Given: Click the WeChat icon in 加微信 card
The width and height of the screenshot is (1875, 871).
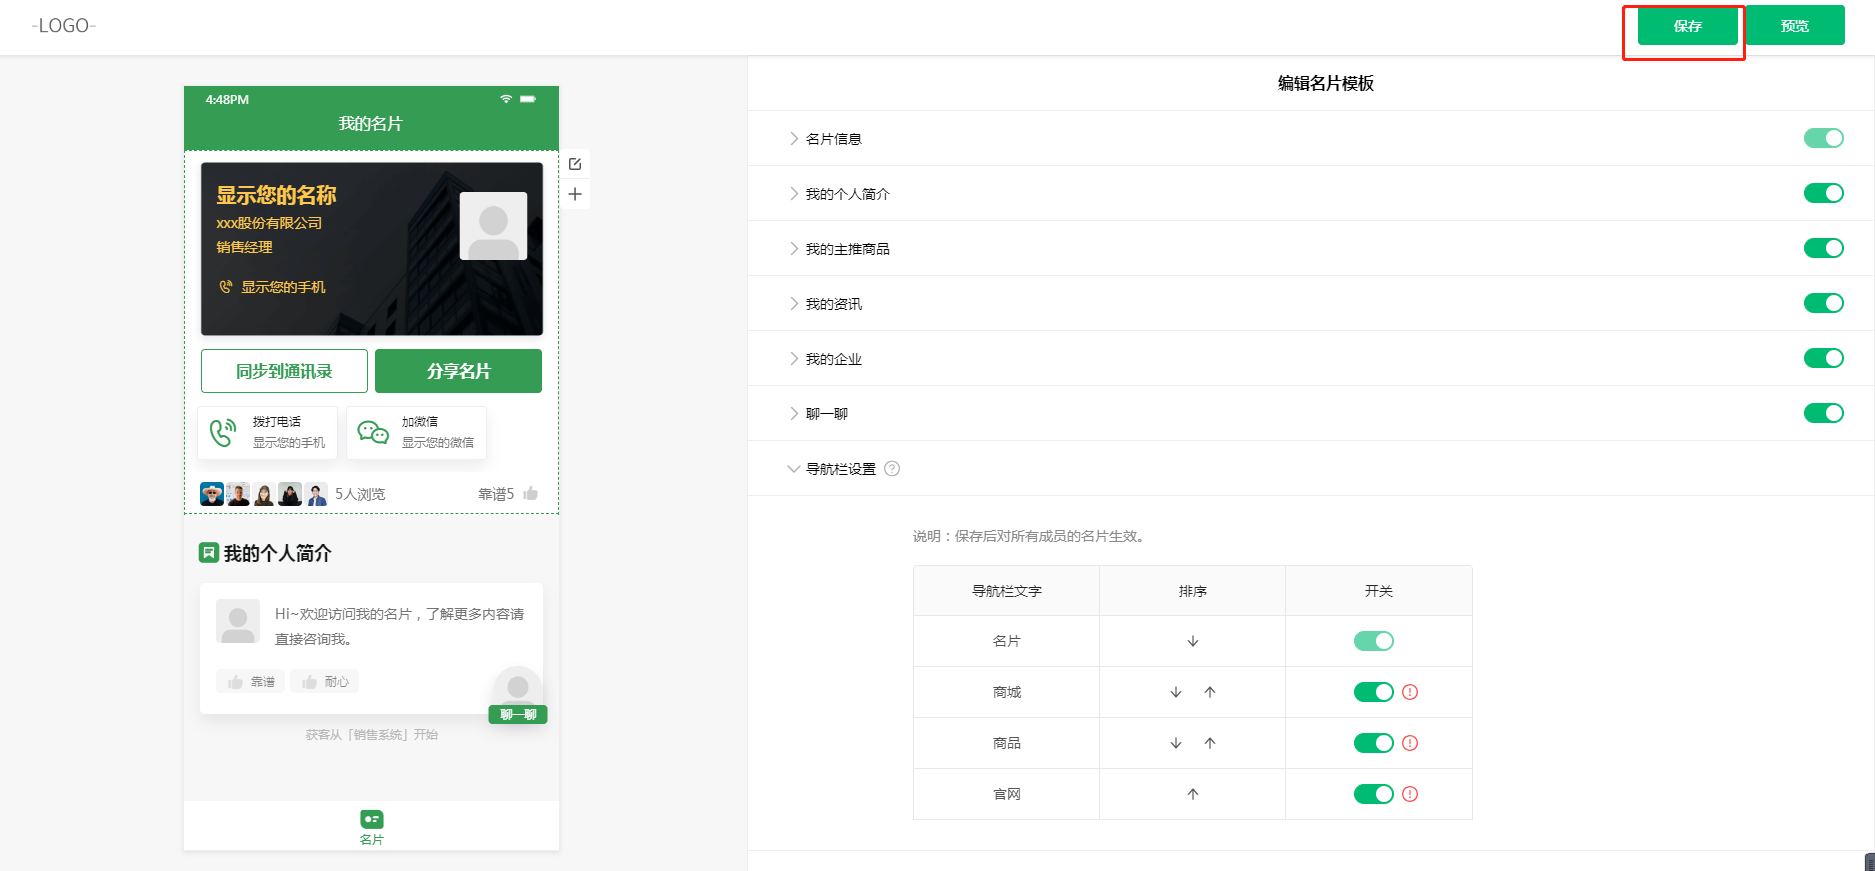Looking at the screenshot, I should (x=373, y=432).
